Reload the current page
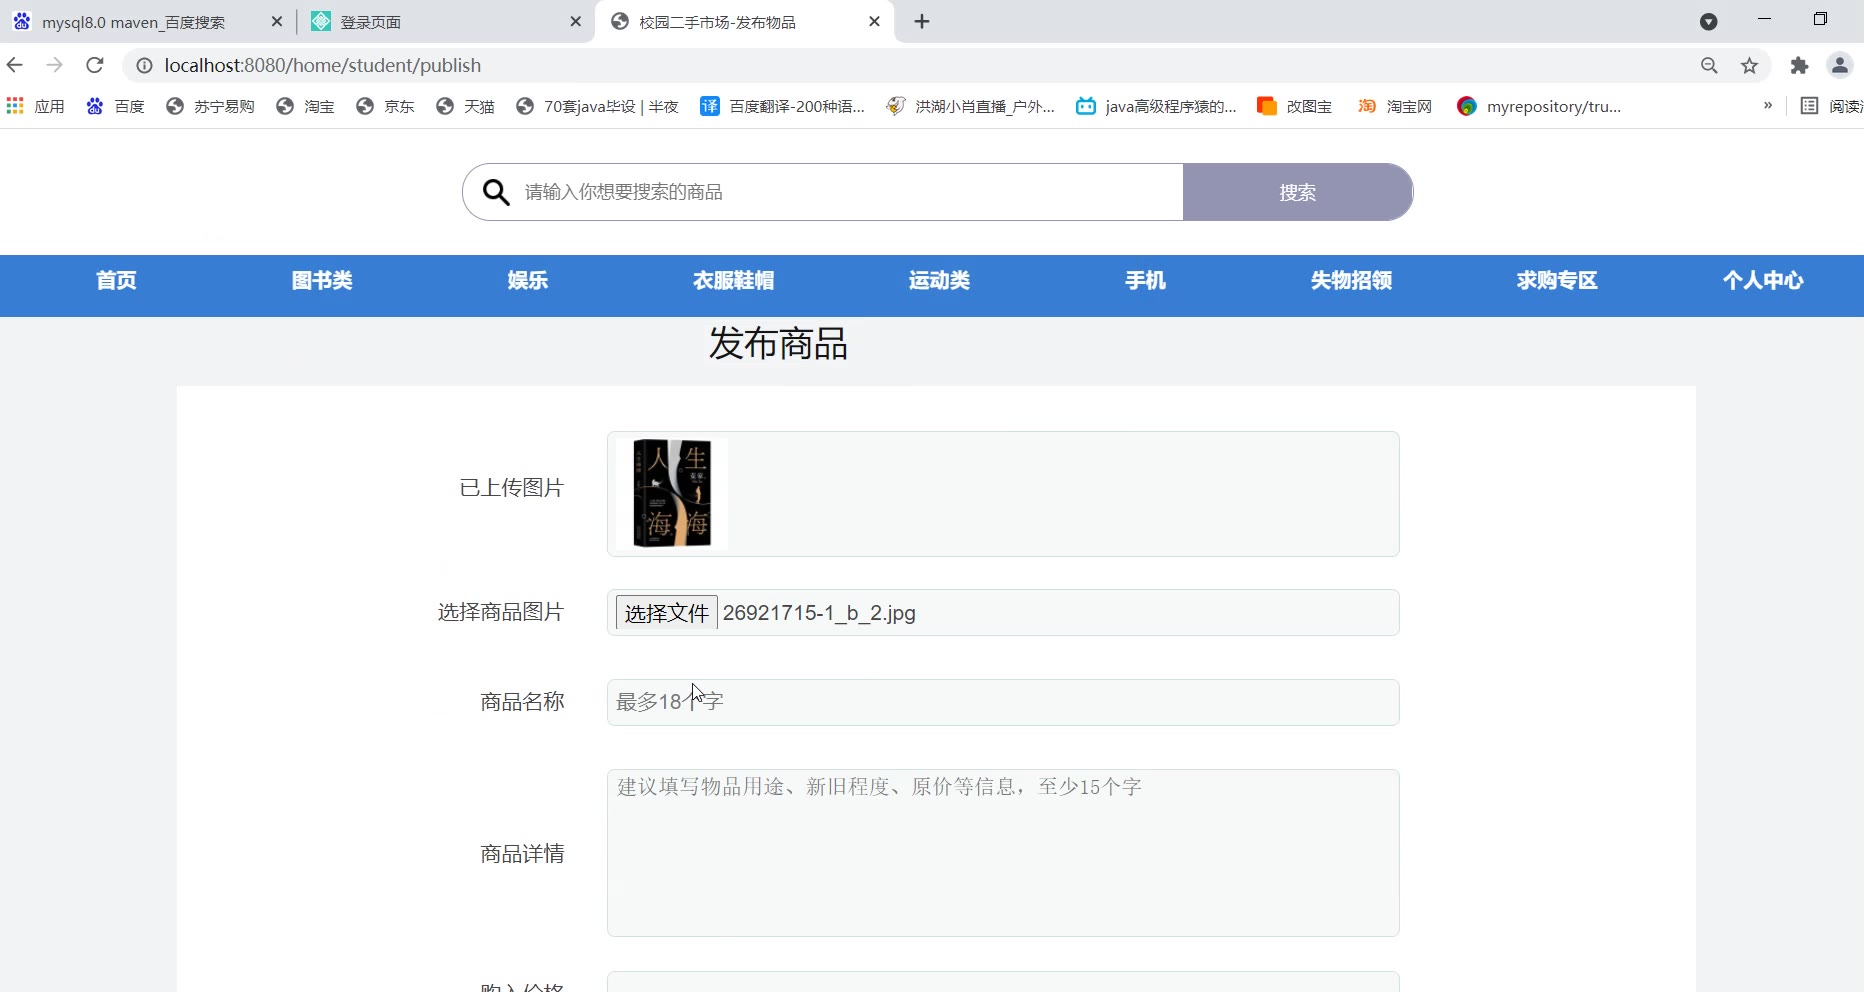This screenshot has height=992, width=1864. coord(95,65)
